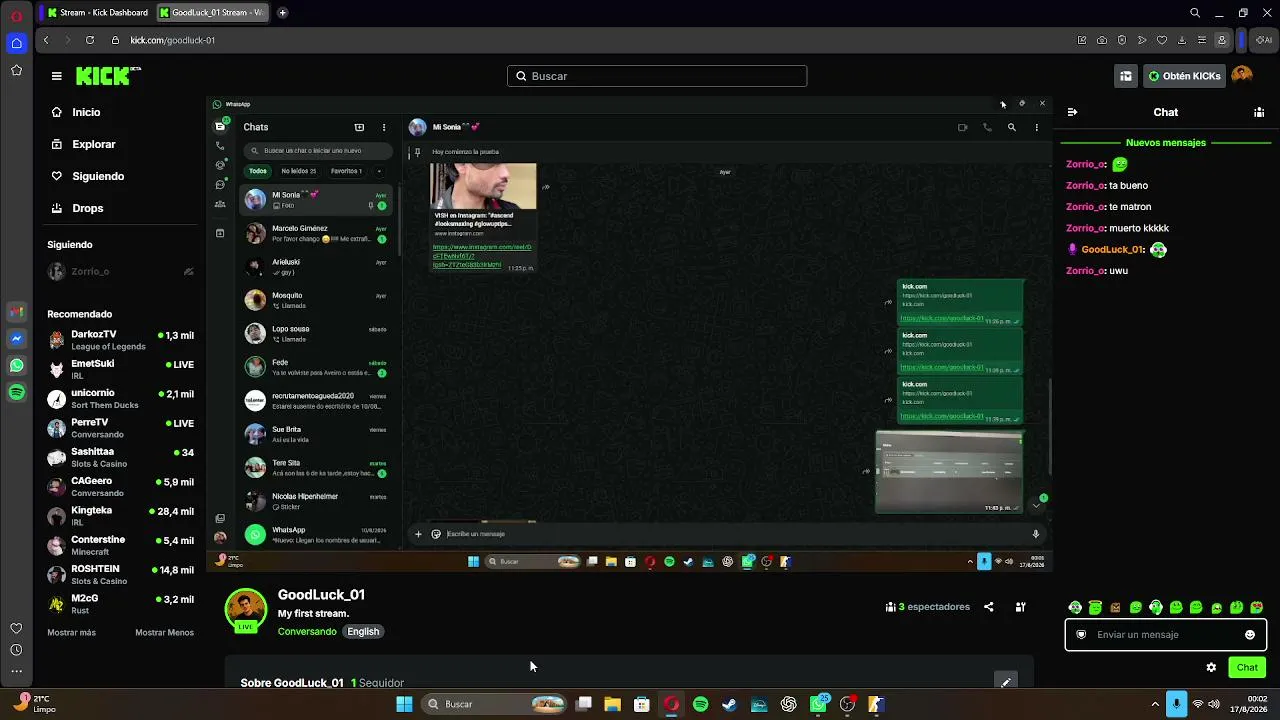The width and height of the screenshot is (1280, 720).
Task: Select the GoodLuck_01 Stream browser tab
Action: click(212, 13)
